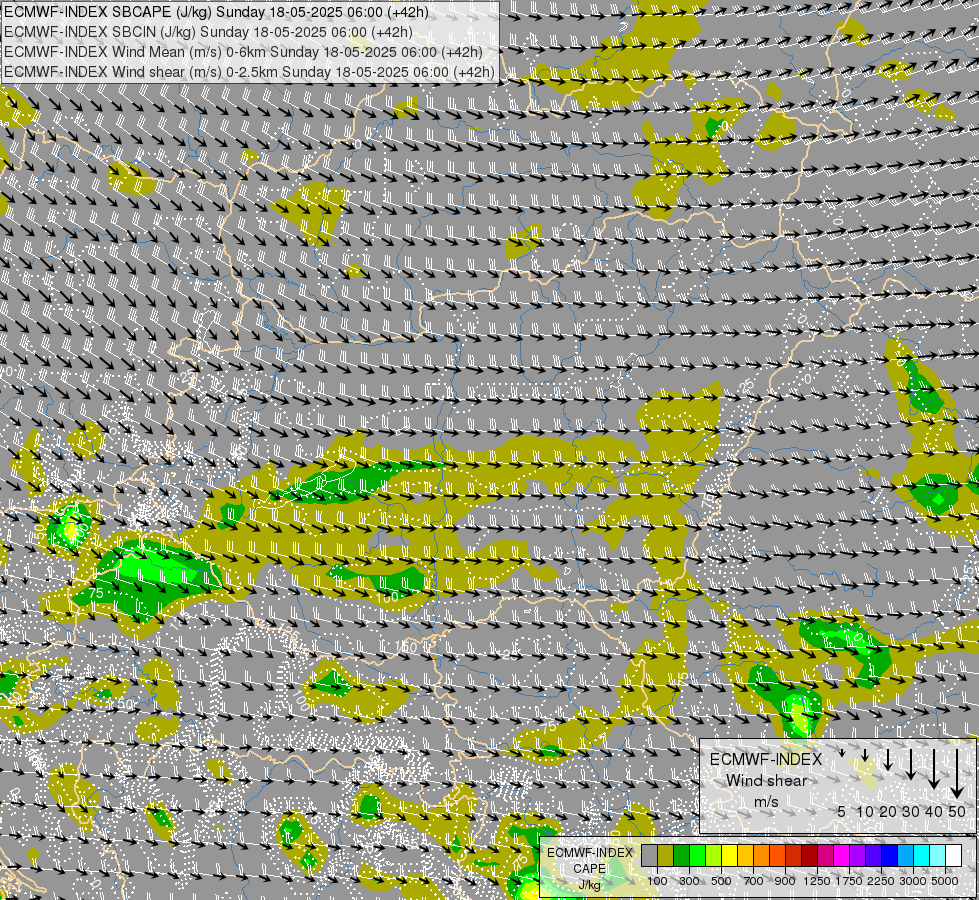Viewport: 979px width, 900px height.
Task: Click the number 50 under longest shear arrow
Action: pyautogui.click(x=957, y=812)
